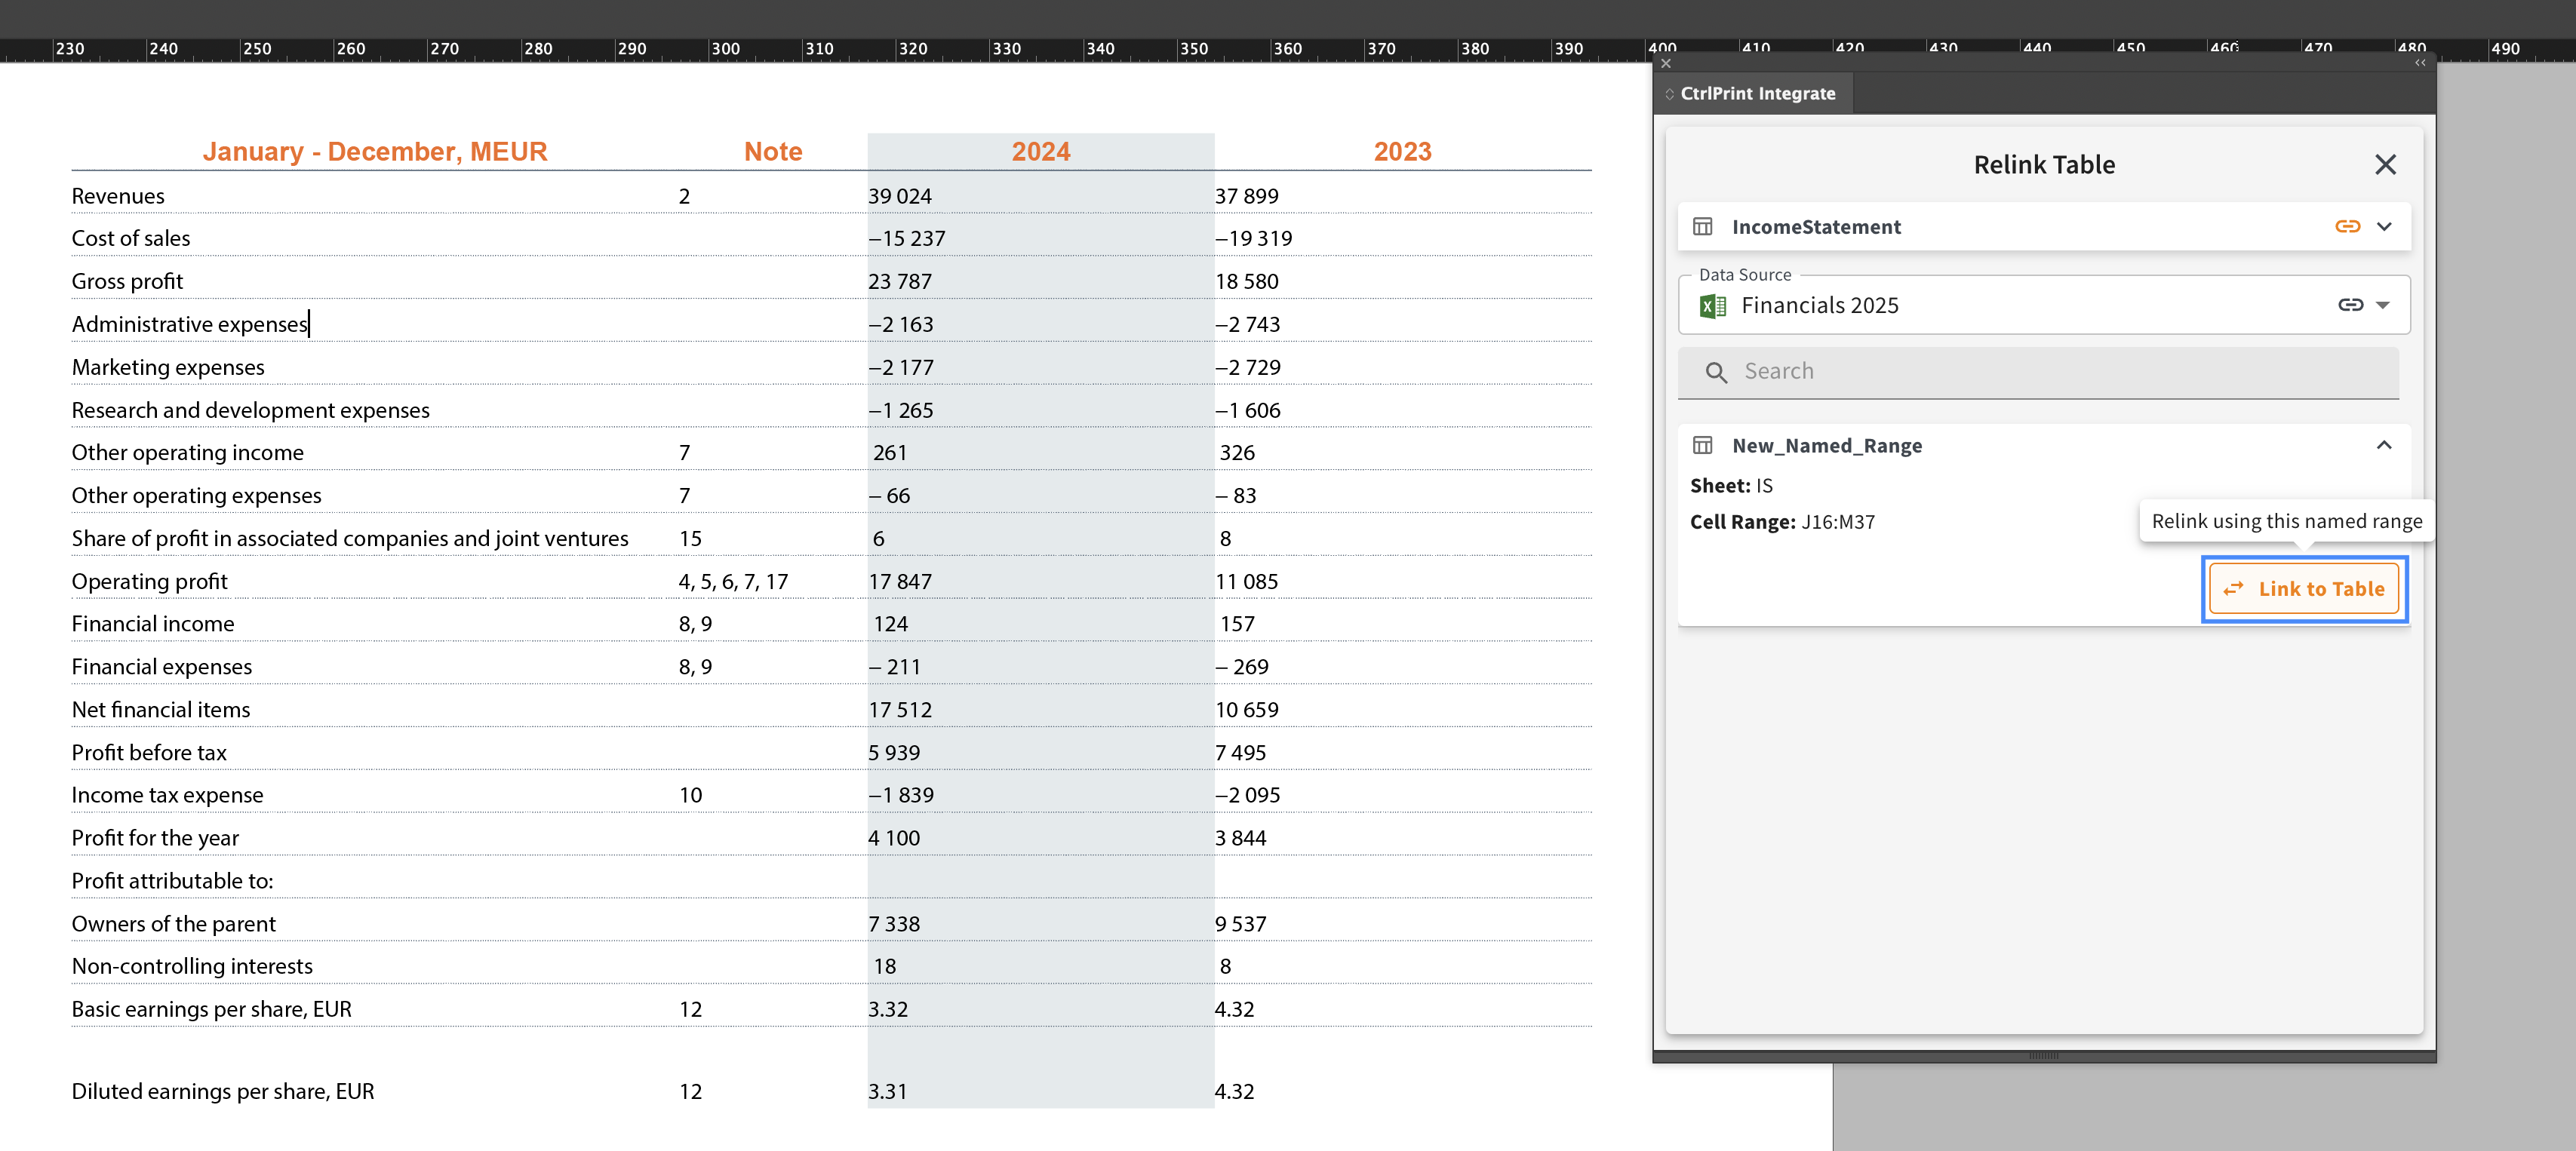Click the Gross profit 2023 value 18 580
This screenshot has width=2576, height=1151.
pos(1246,282)
